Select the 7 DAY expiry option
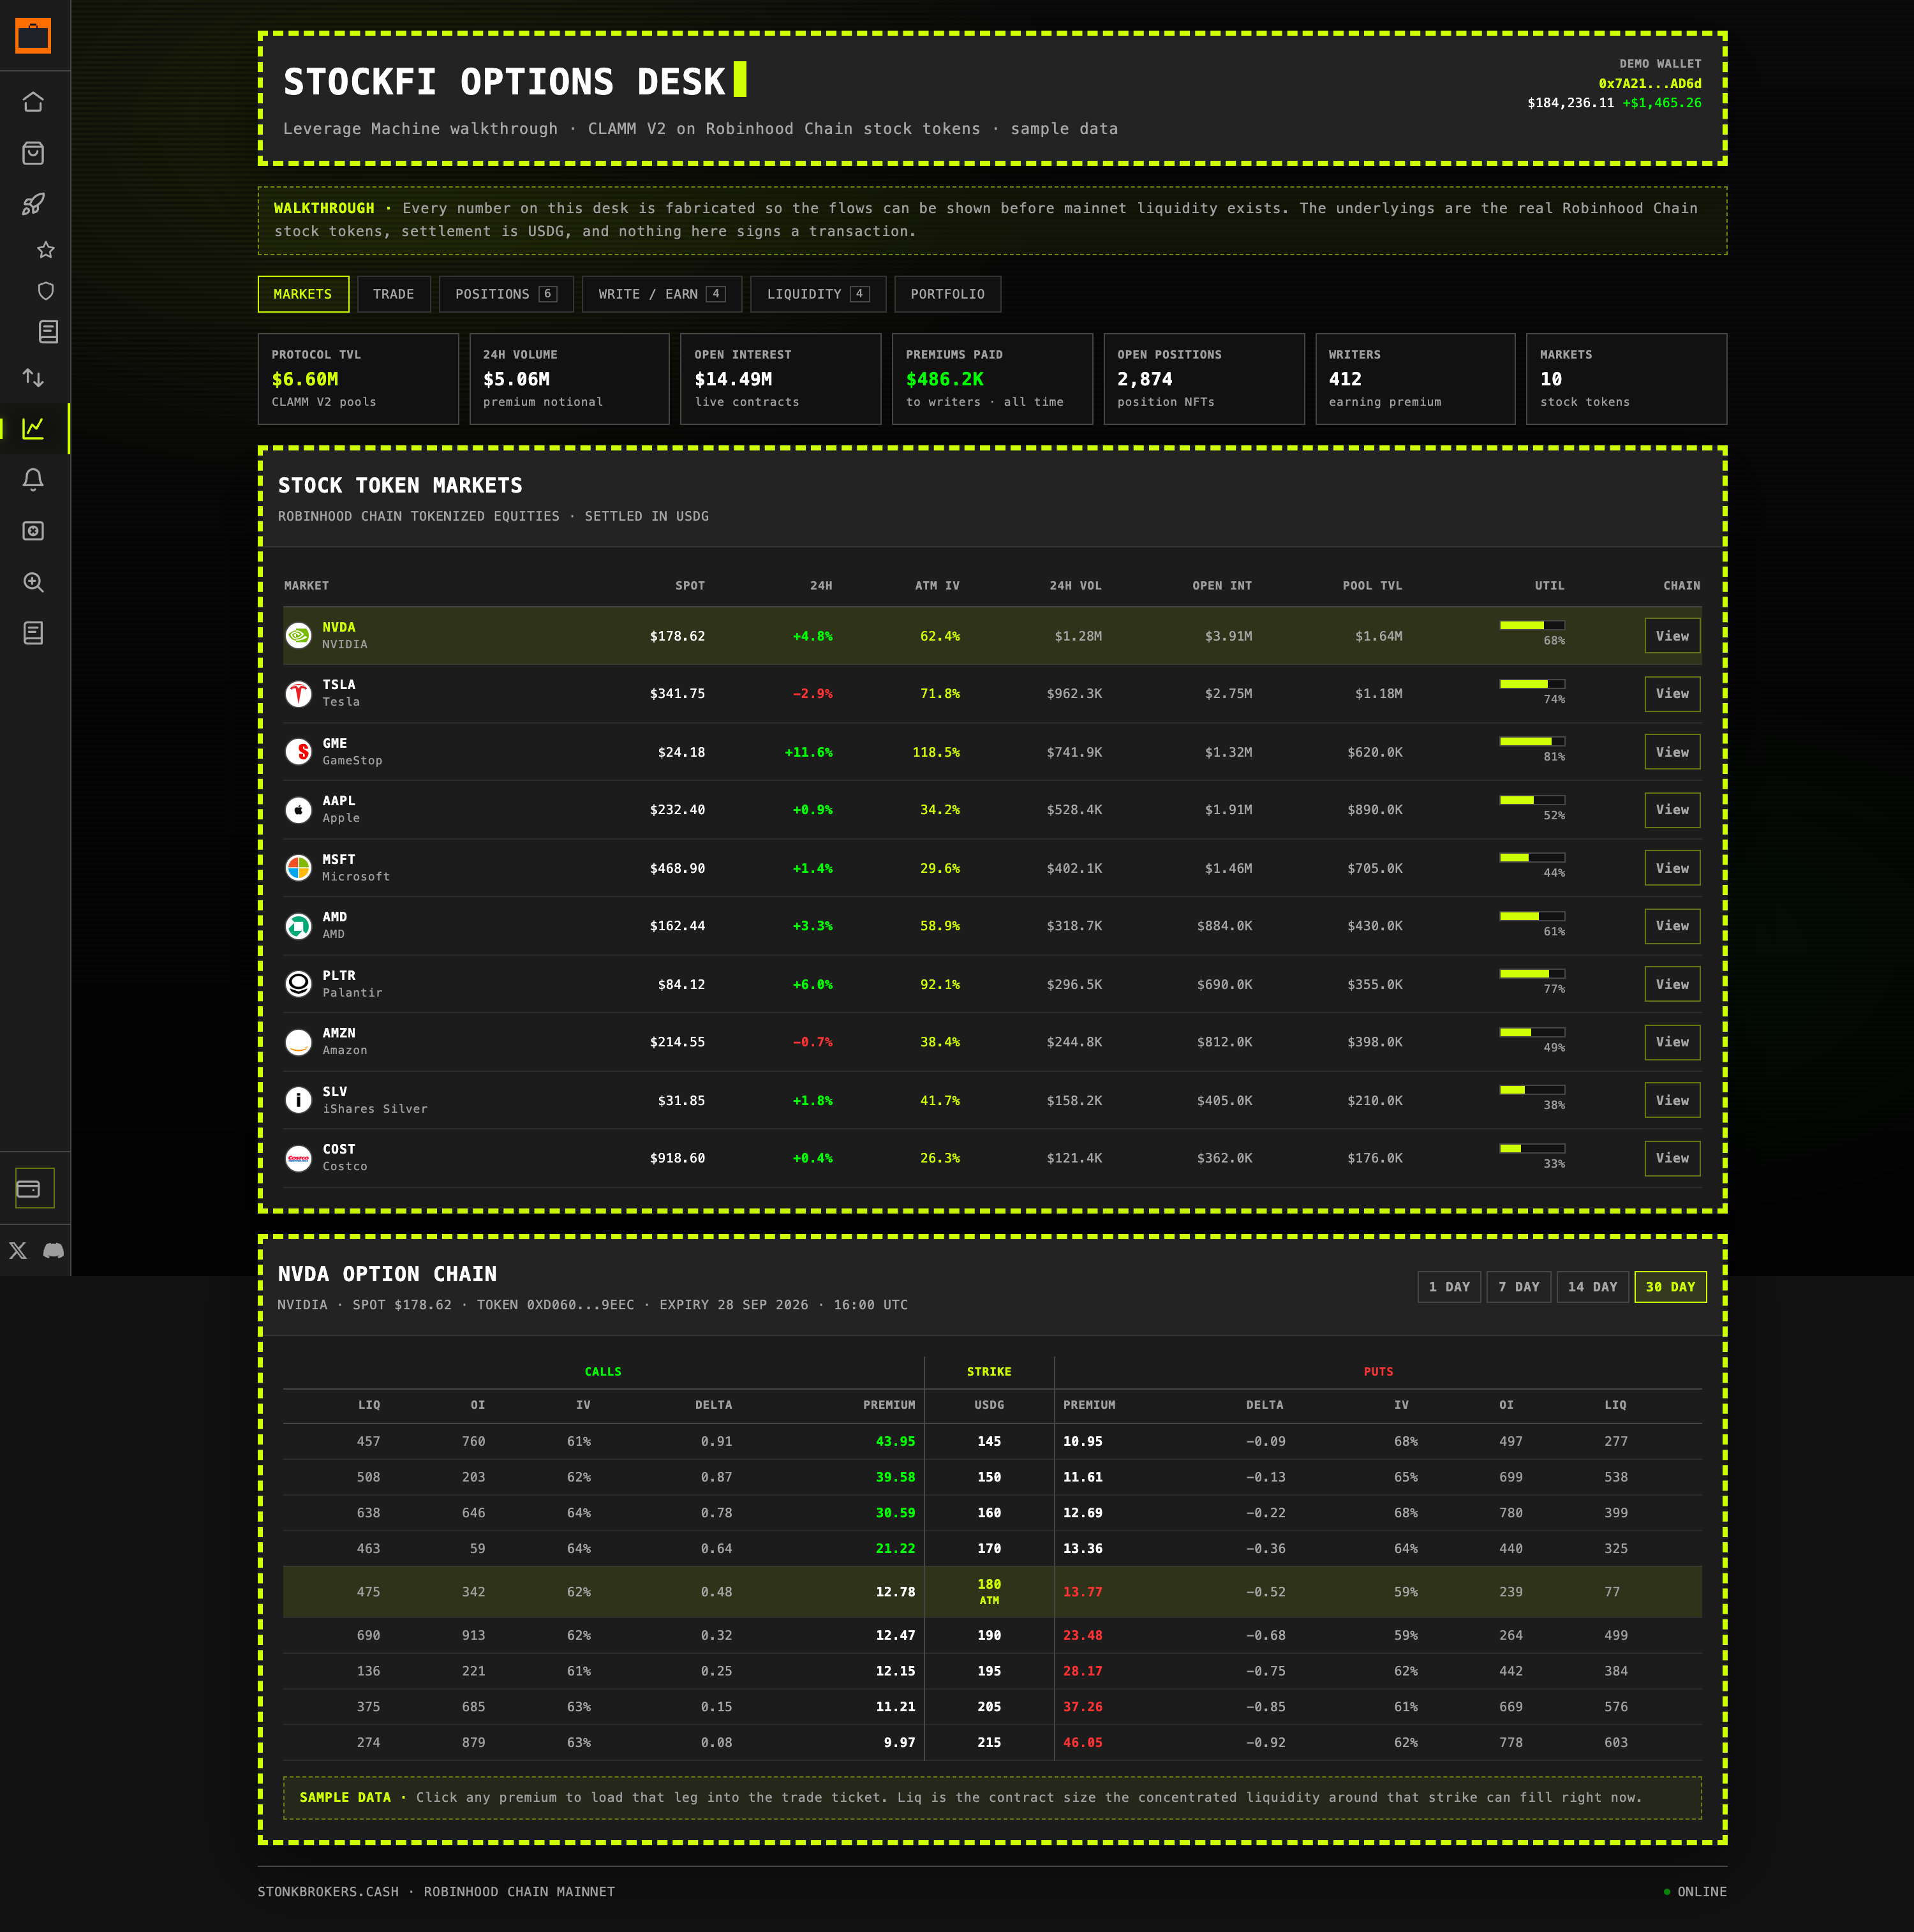 pyautogui.click(x=1519, y=1287)
